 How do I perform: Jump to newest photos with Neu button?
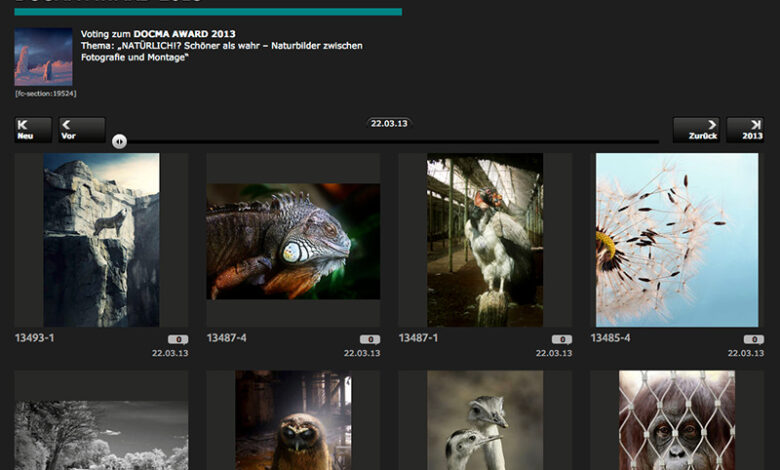33,130
